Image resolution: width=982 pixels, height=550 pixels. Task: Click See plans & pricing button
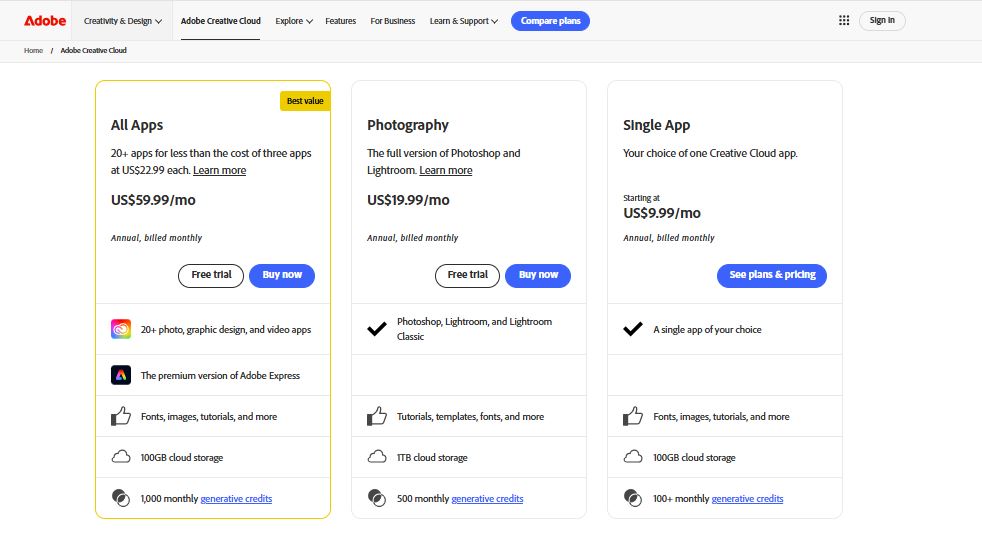772,276
